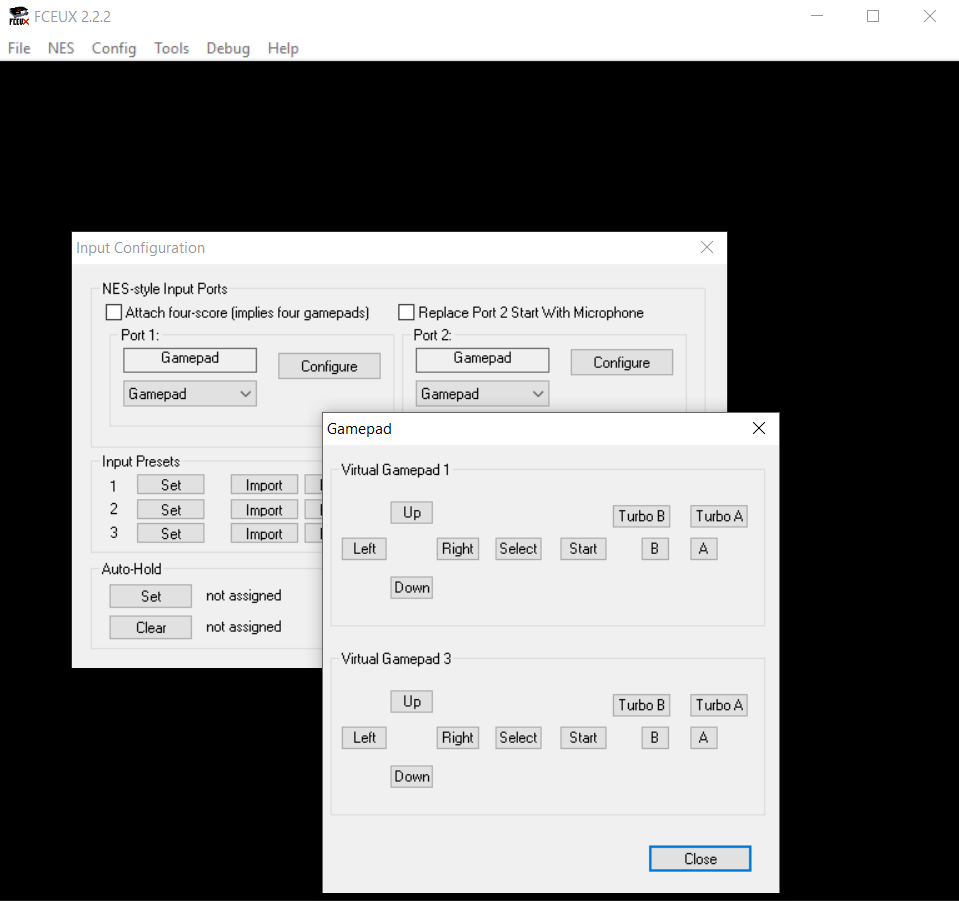Assign Up key for Virtual Gamepad 1
This screenshot has height=901, width=959.
(x=412, y=513)
